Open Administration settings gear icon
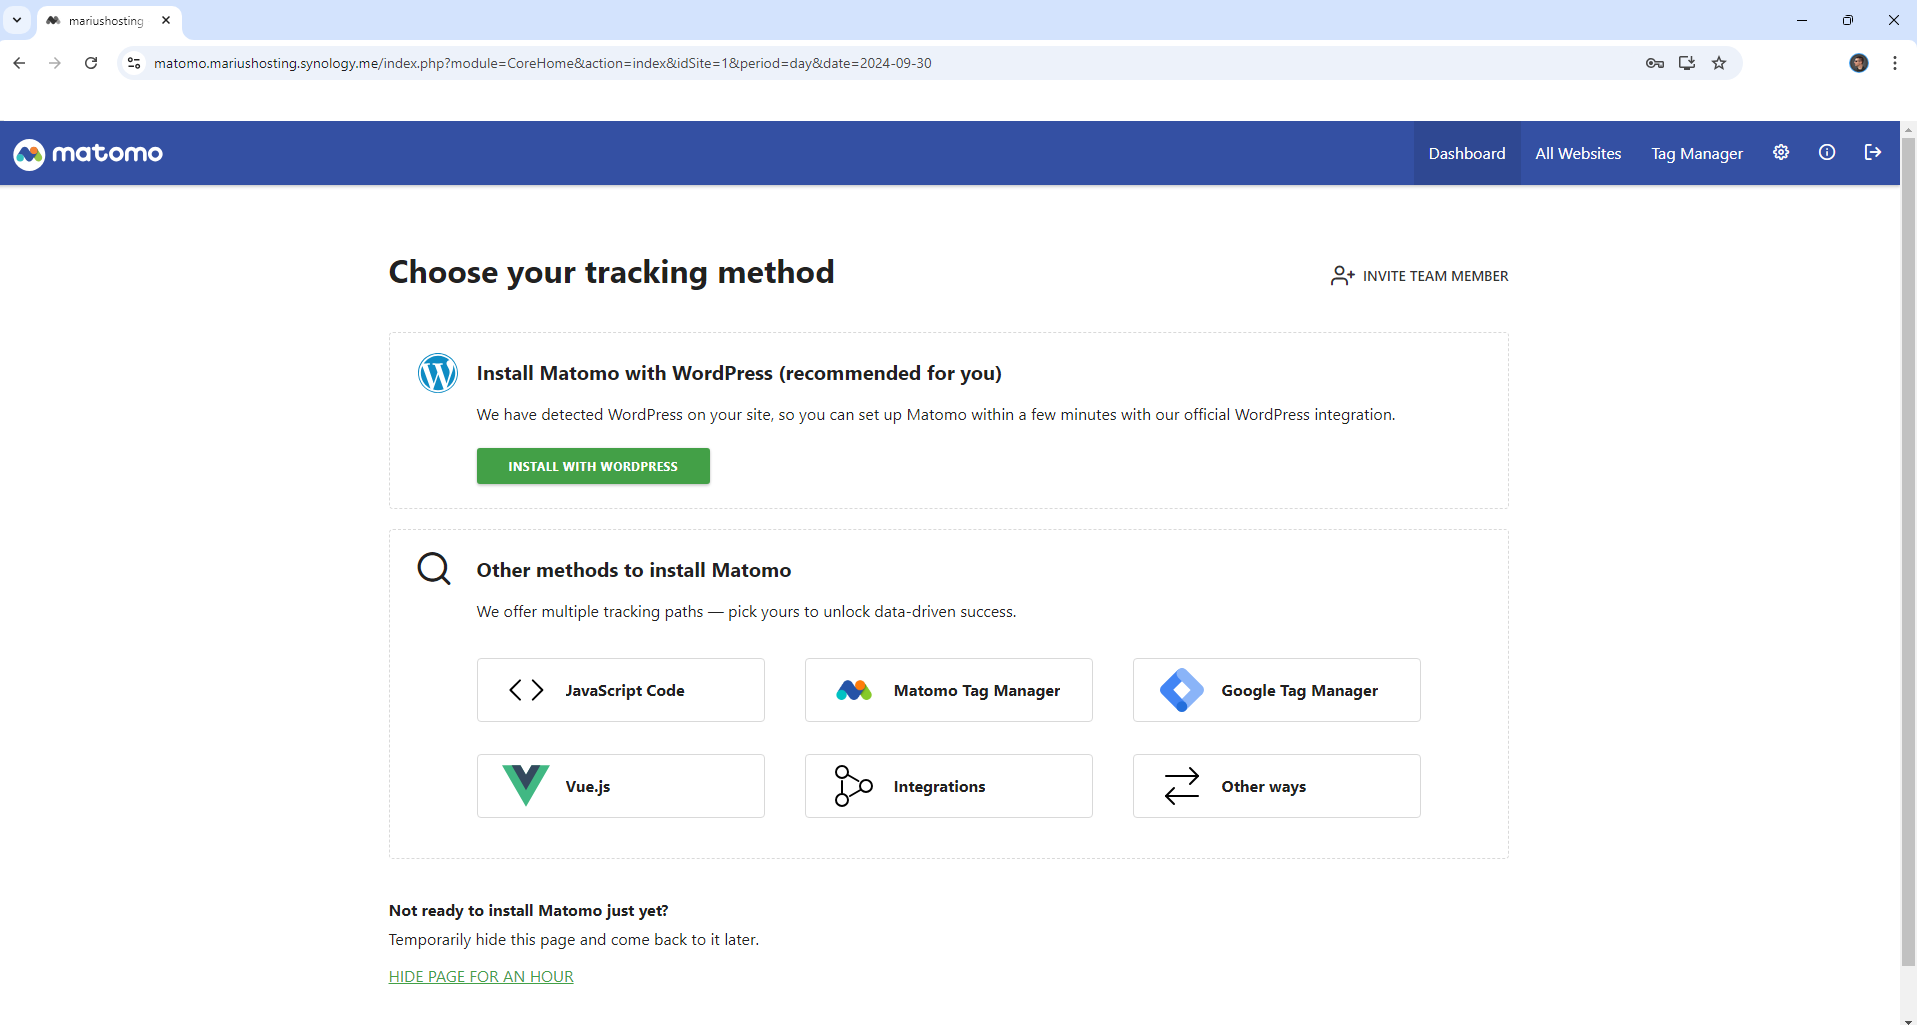1917x1025 pixels. (x=1781, y=152)
